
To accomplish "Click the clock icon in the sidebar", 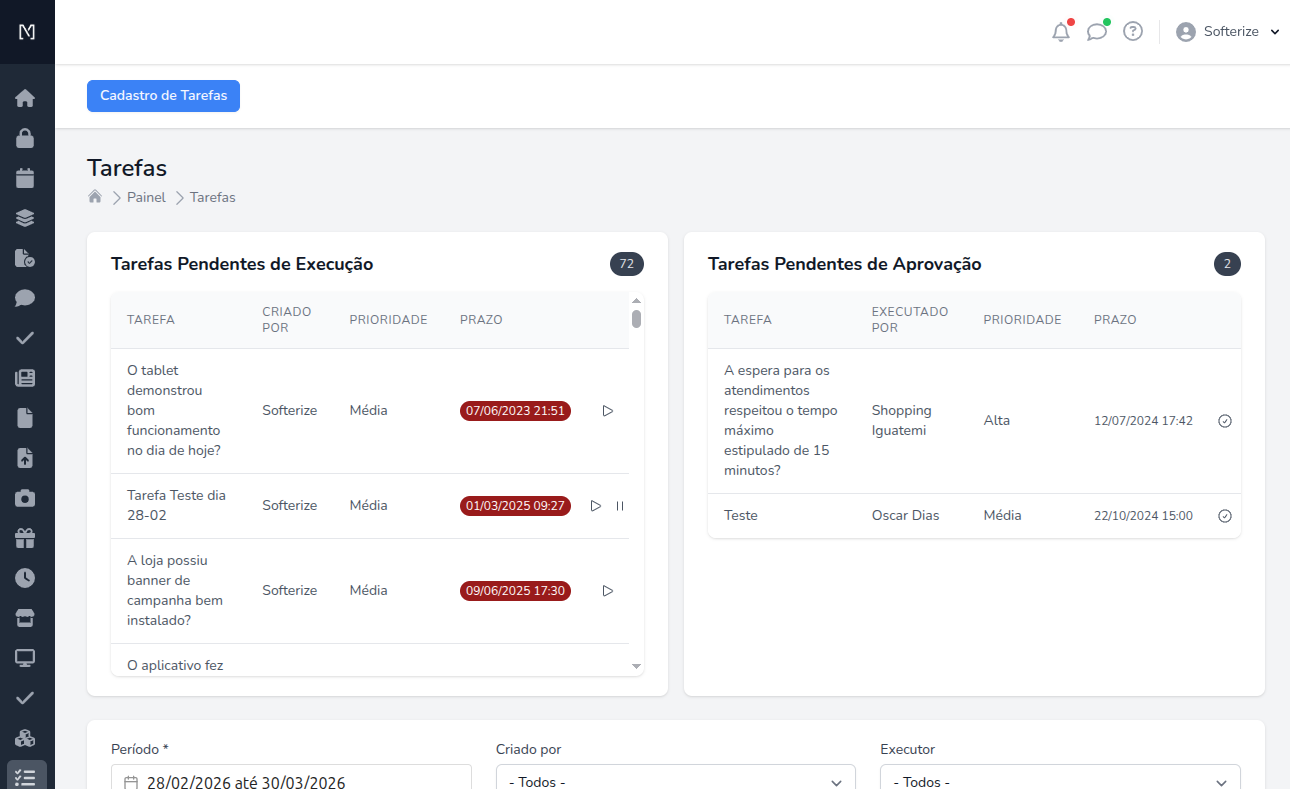I will click(27, 577).
